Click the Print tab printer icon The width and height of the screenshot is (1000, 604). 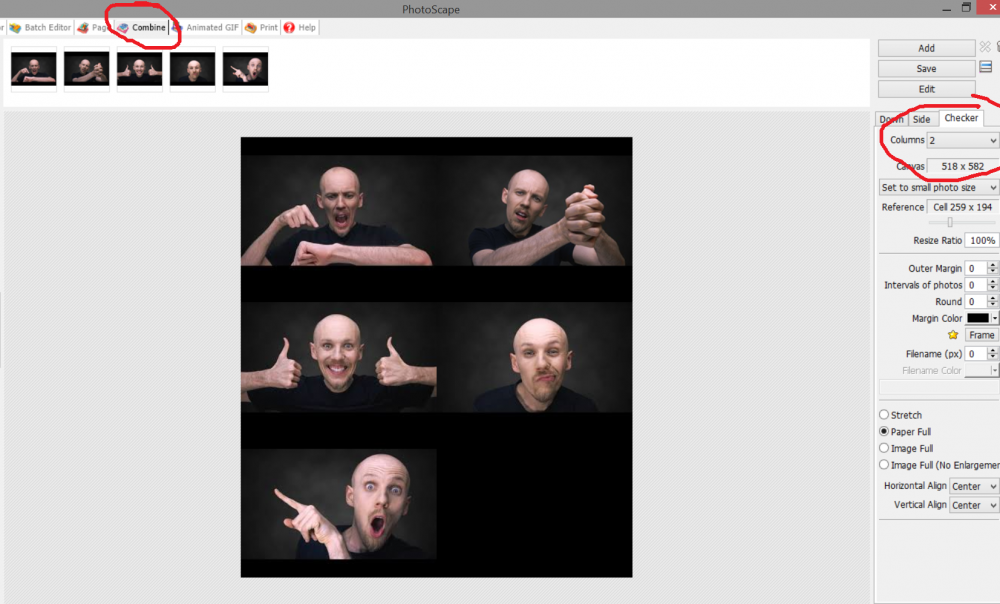pyautogui.click(x=250, y=28)
